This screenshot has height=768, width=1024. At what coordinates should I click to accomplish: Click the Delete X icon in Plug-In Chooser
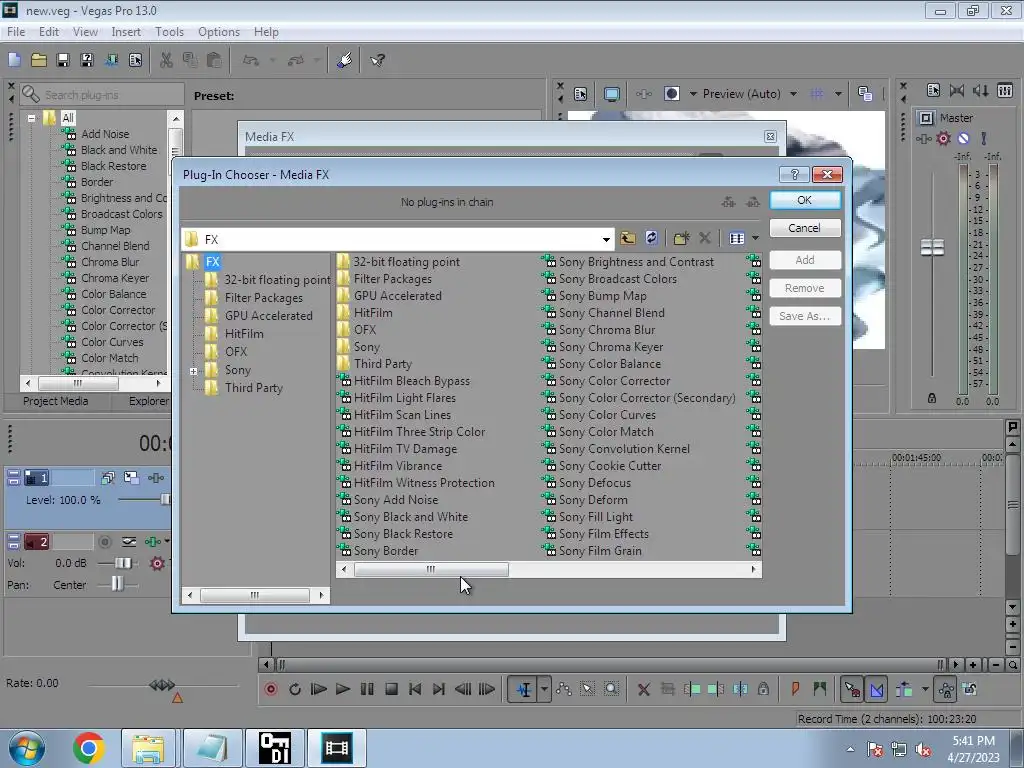click(x=705, y=238)
